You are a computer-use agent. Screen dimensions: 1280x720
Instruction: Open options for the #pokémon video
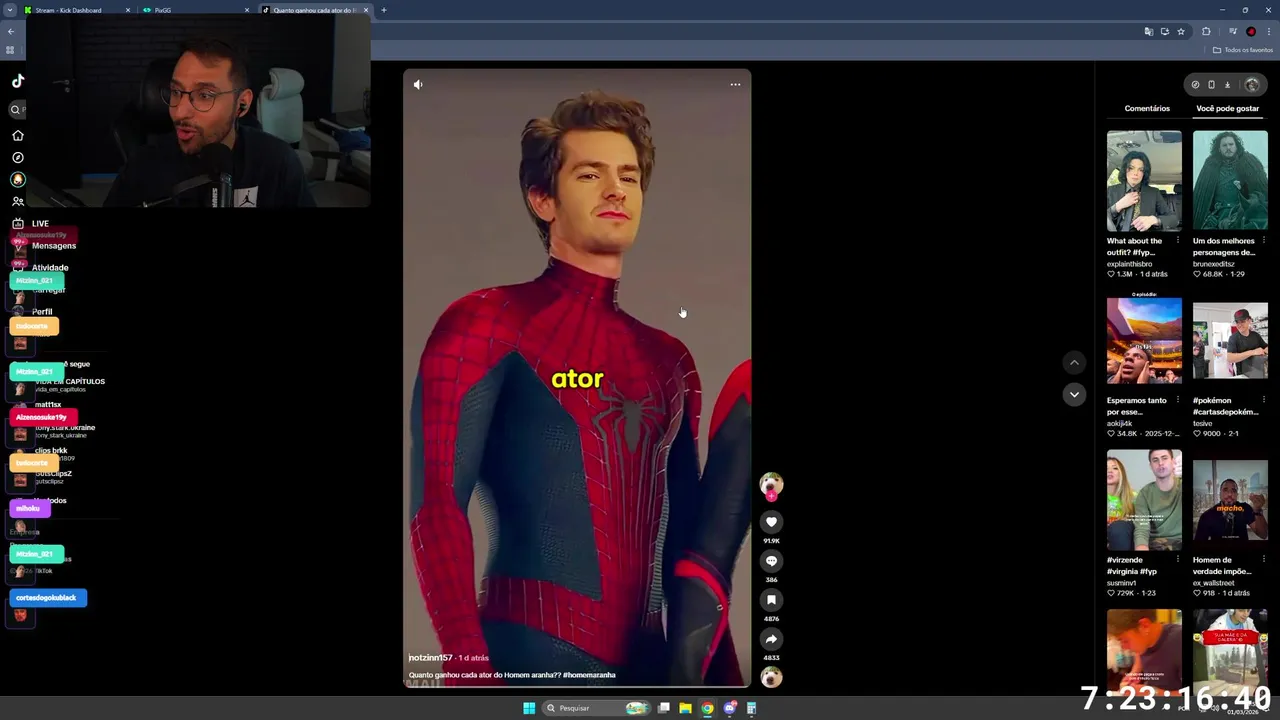pos(1264,400)
